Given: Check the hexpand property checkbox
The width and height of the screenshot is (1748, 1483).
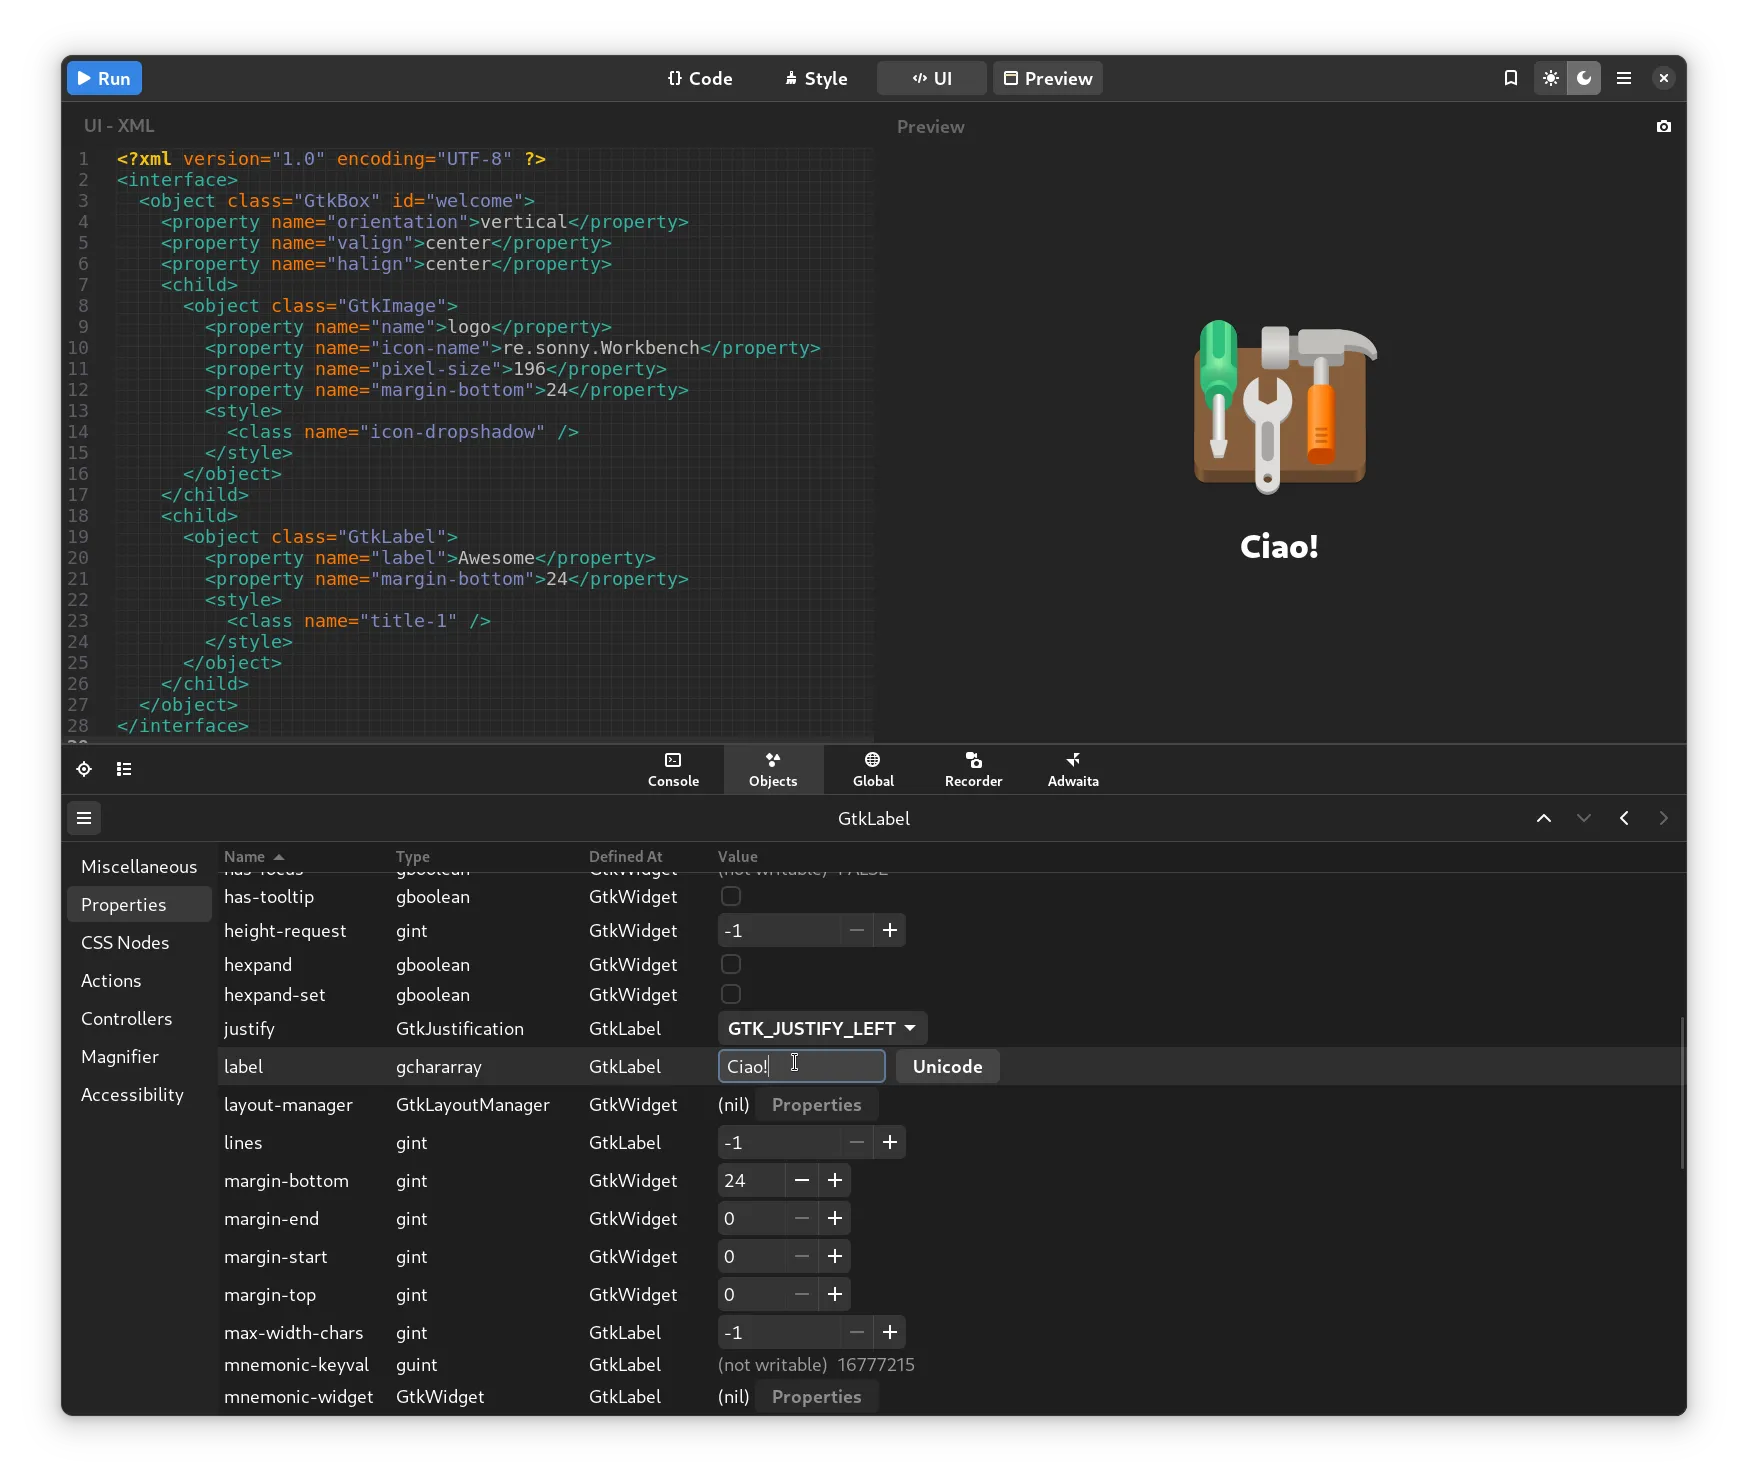Looking at the screenshot, I should pos(731,965).
